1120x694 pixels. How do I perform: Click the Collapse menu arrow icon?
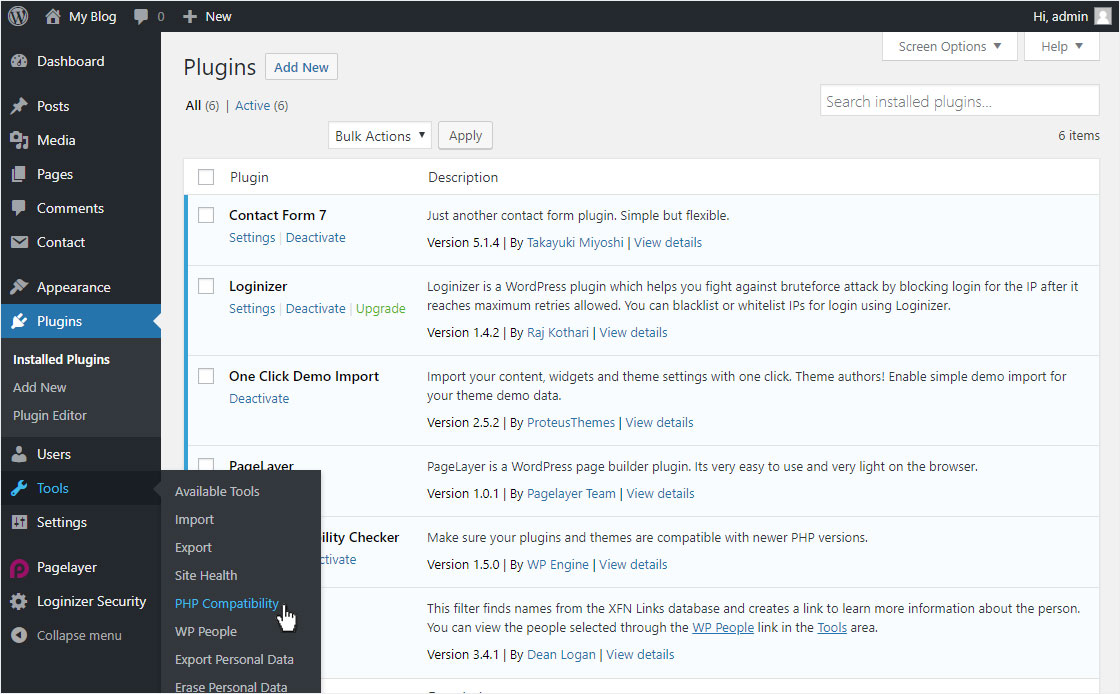click(x=19, y=635)
